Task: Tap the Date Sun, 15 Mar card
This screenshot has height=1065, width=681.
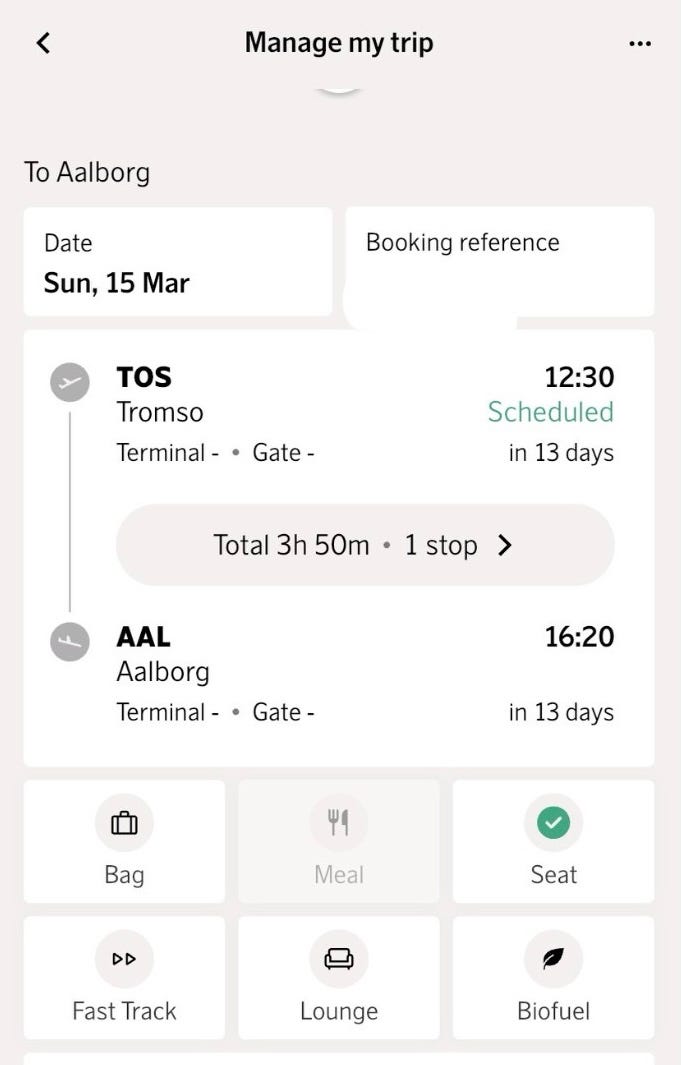Action: [x=178, y=262]
